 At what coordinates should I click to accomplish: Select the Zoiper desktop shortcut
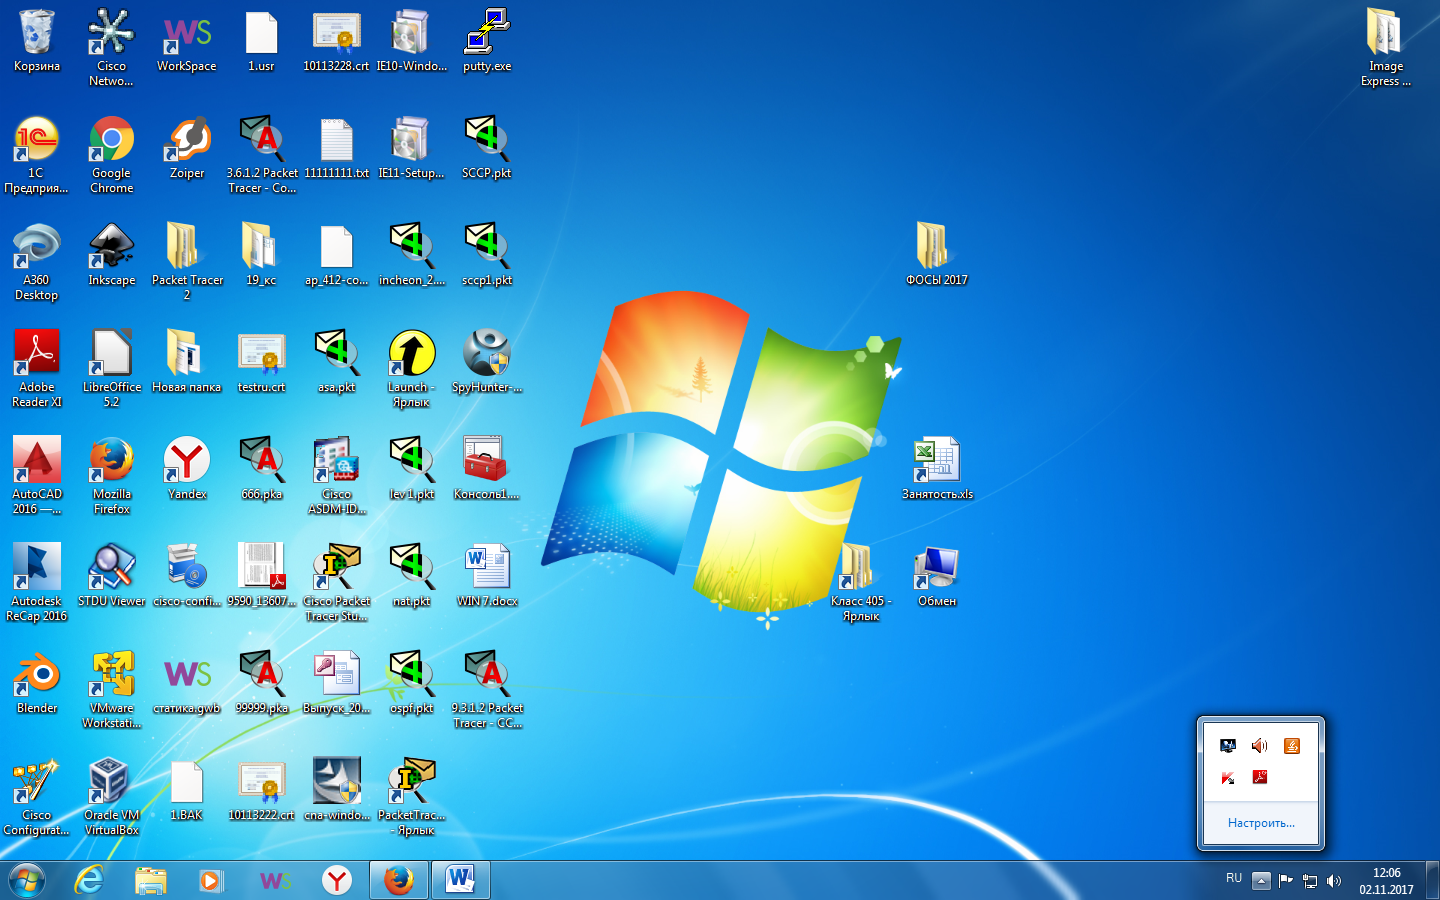[187, 148]
